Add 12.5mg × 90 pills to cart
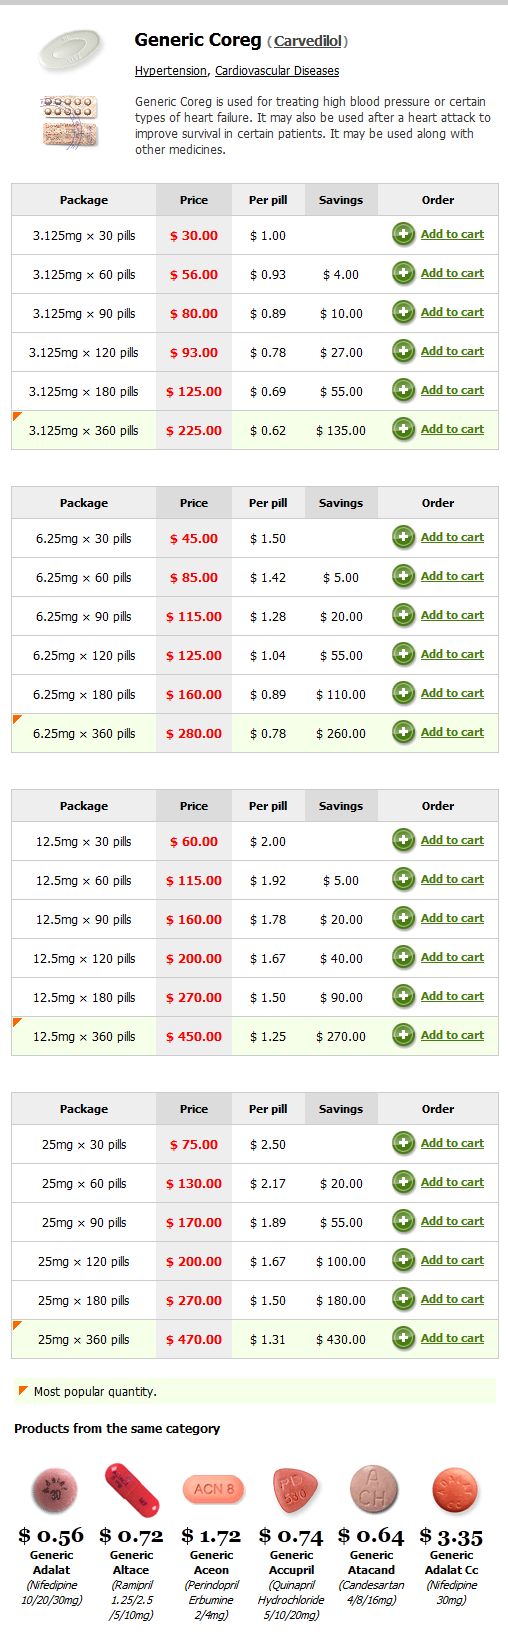The height and width of the screenshot is (1634, 508). coord(452,918)
